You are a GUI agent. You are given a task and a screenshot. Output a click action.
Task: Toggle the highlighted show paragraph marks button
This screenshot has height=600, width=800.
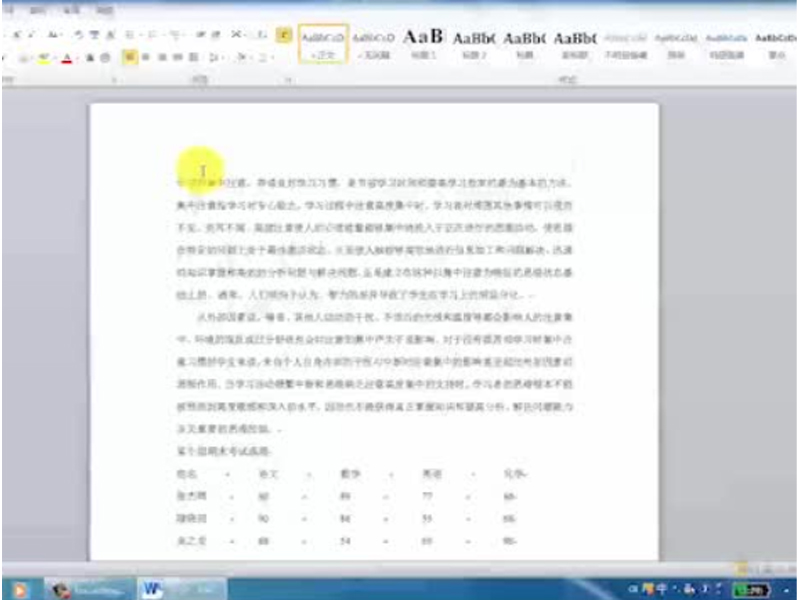point(284,35)
